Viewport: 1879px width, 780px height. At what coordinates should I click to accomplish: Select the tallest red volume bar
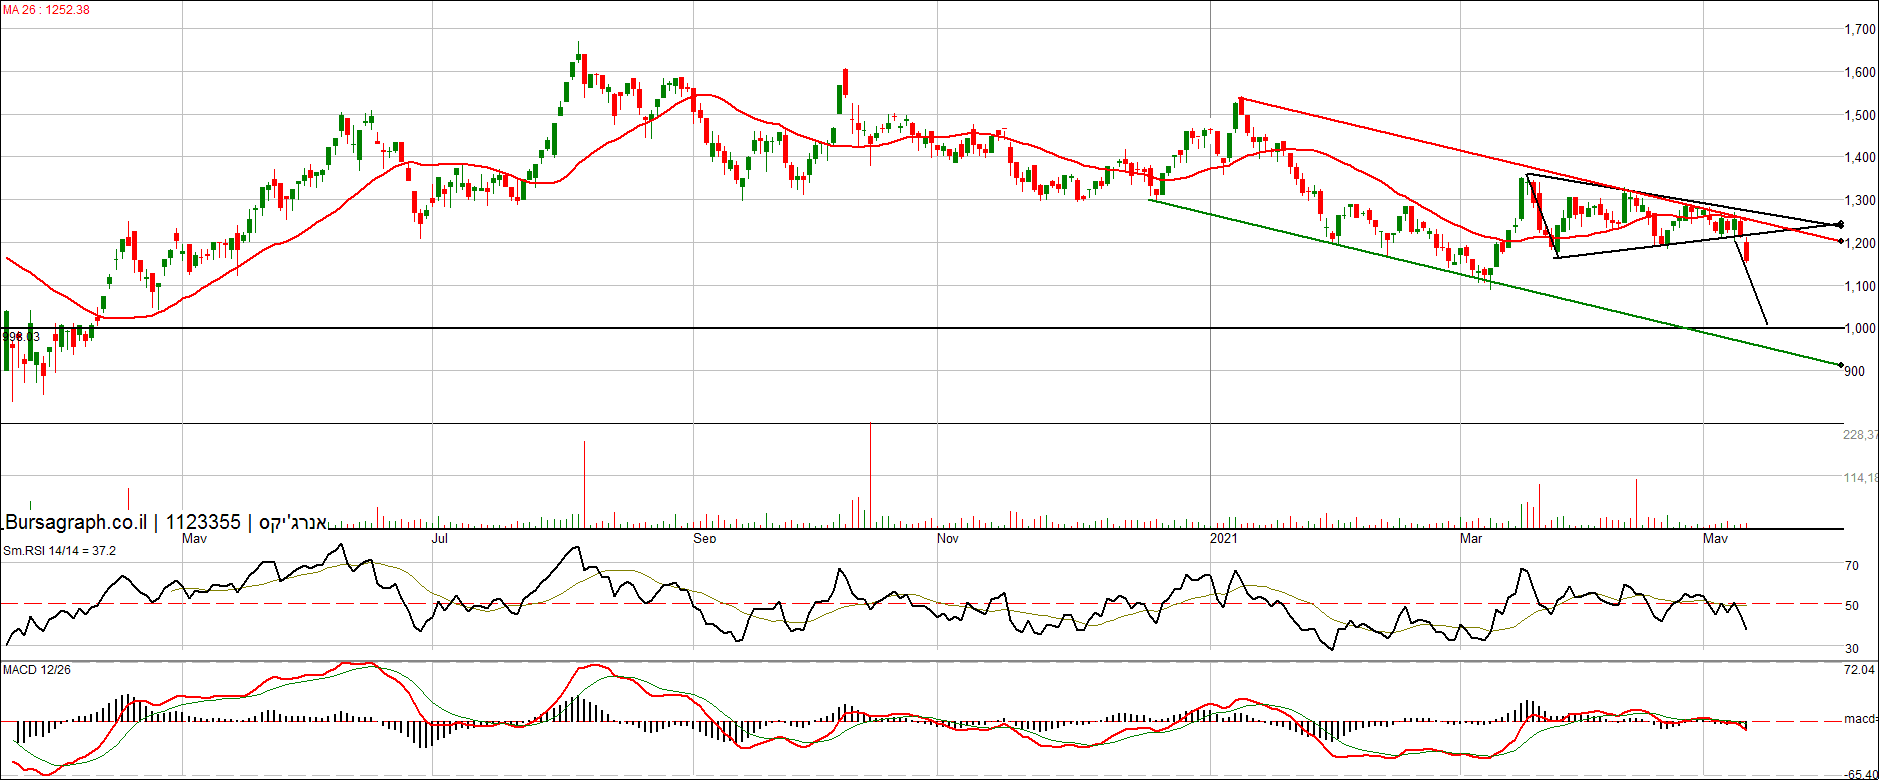point(870,475)
